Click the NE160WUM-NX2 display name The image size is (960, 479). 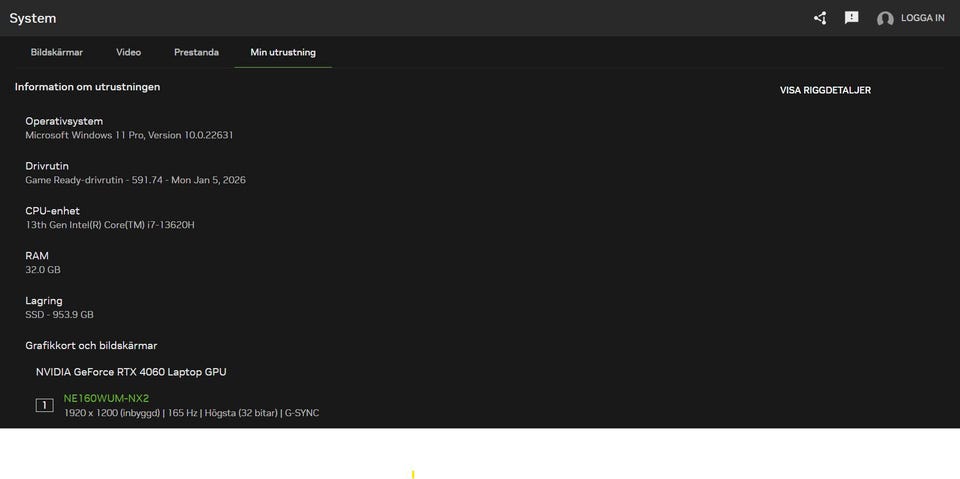[x=107, y=398]
